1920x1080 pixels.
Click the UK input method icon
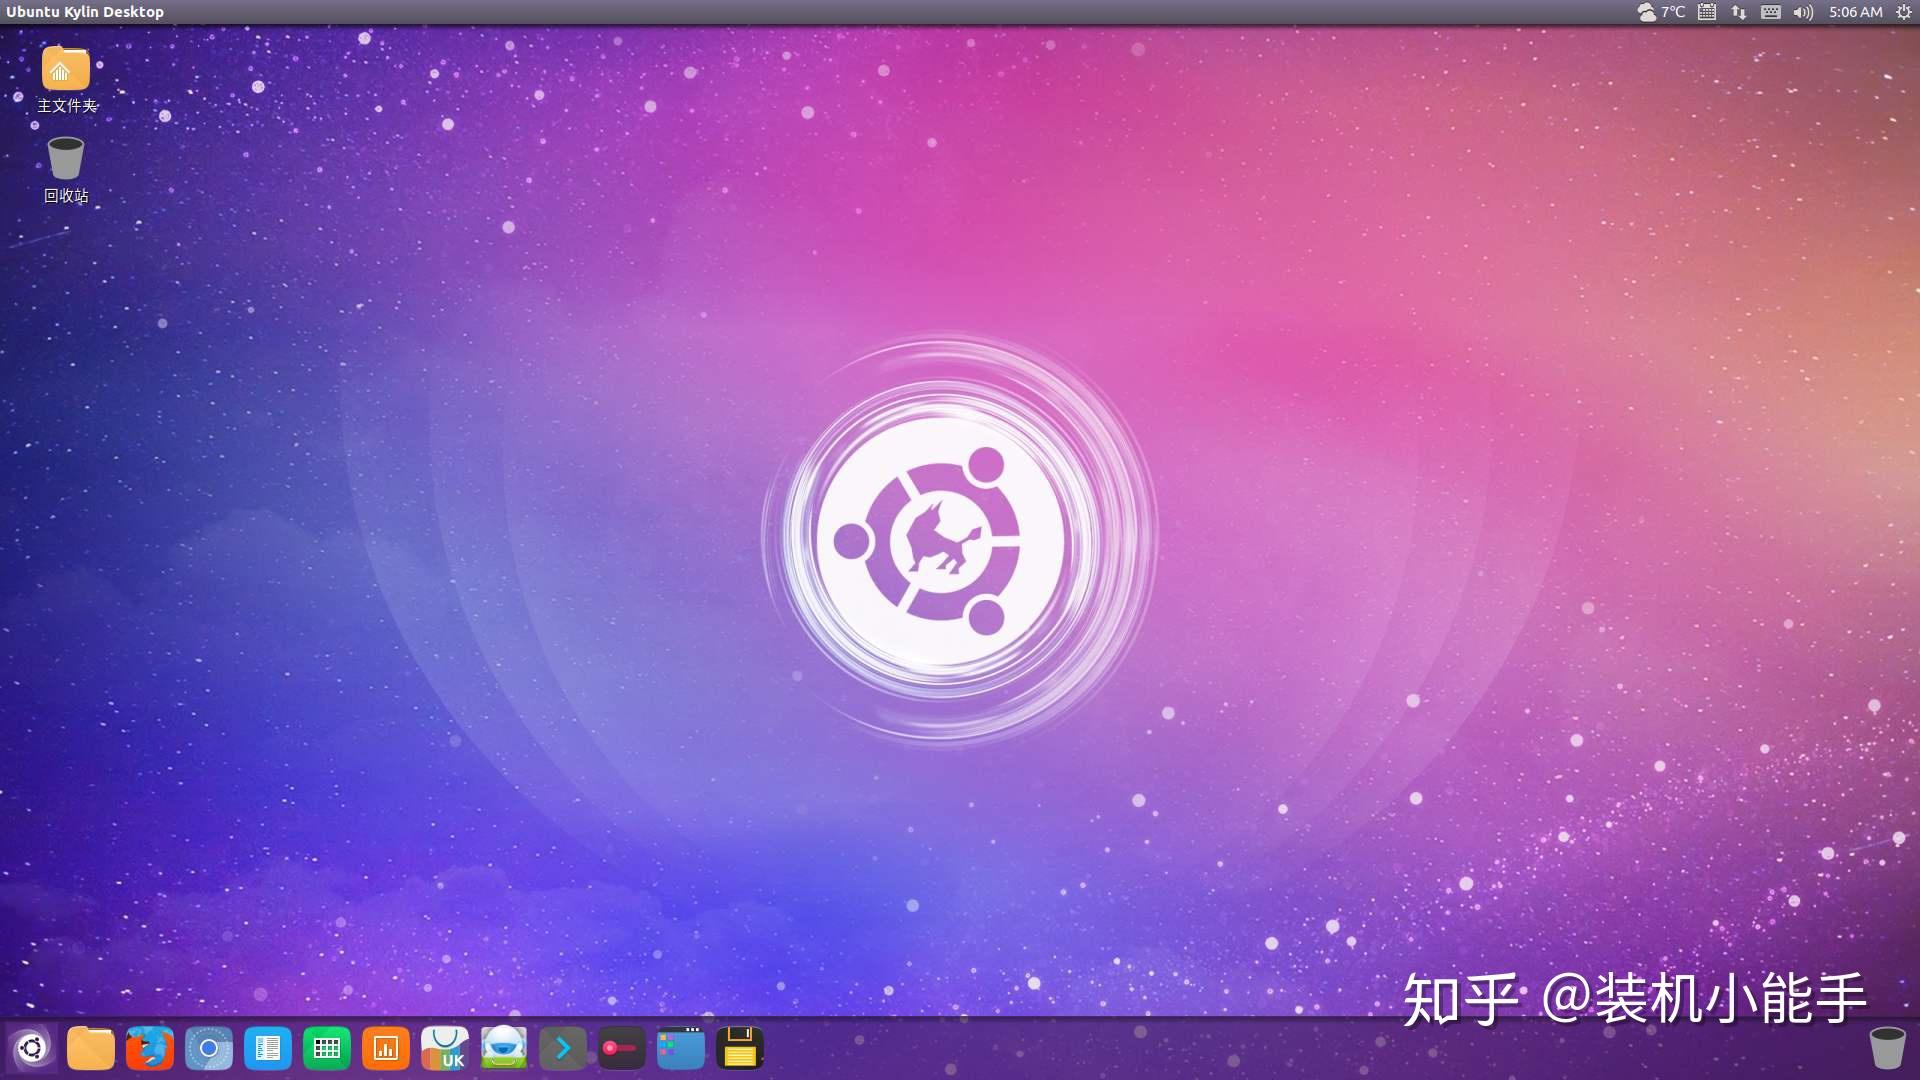click(444, 1048)
